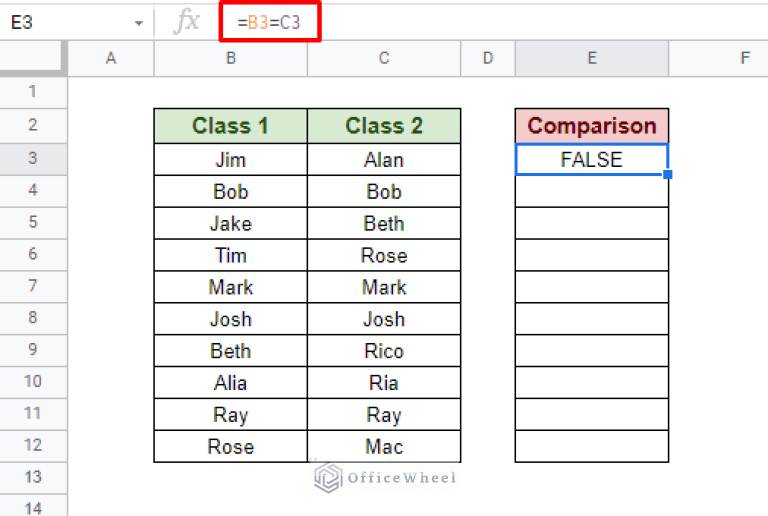Image resolution: width=768 pixels, height=516 pixels.
Task: Open the Name Box dropdown arrow
Action: (138, 23)
